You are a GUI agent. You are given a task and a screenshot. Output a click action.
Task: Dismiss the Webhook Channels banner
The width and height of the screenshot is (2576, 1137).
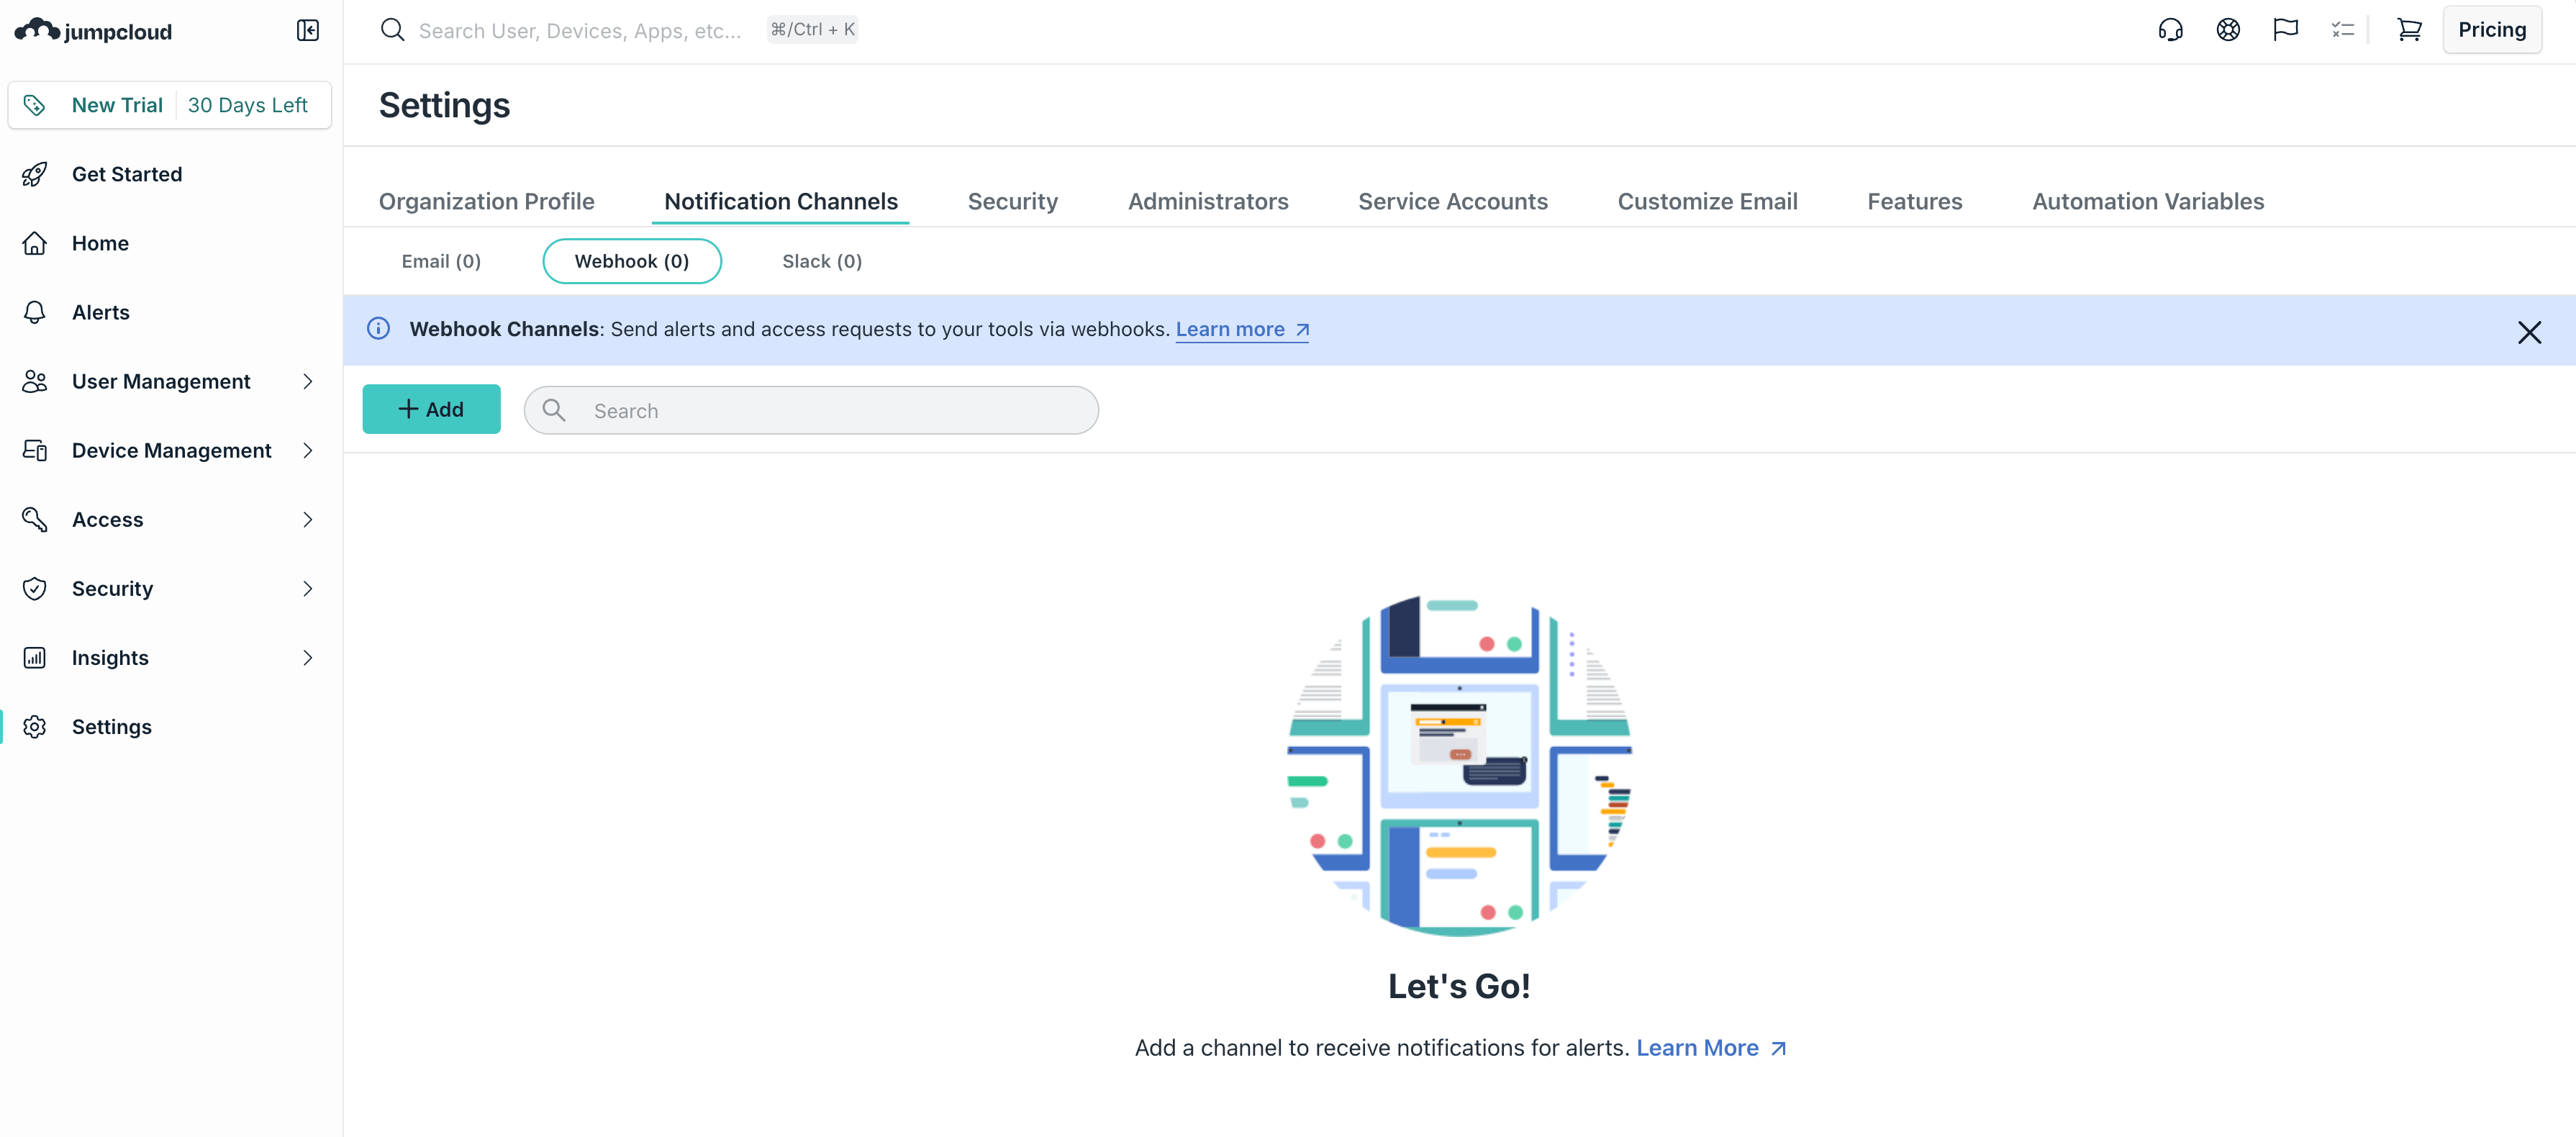(x=2529, y=332)
